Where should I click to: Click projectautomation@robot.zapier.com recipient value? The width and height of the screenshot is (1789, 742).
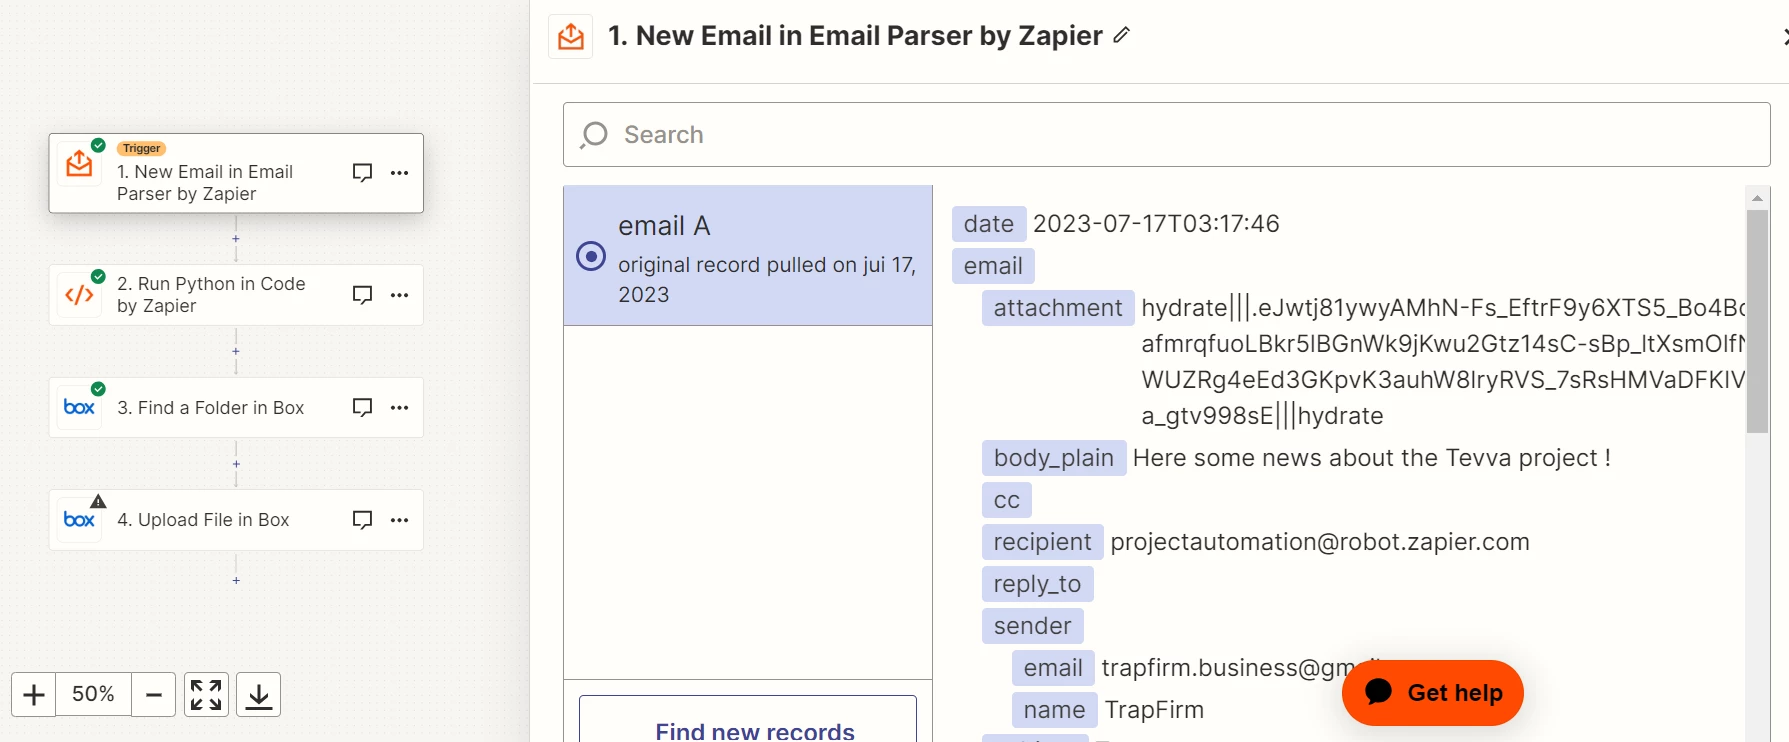[1320, 542]
